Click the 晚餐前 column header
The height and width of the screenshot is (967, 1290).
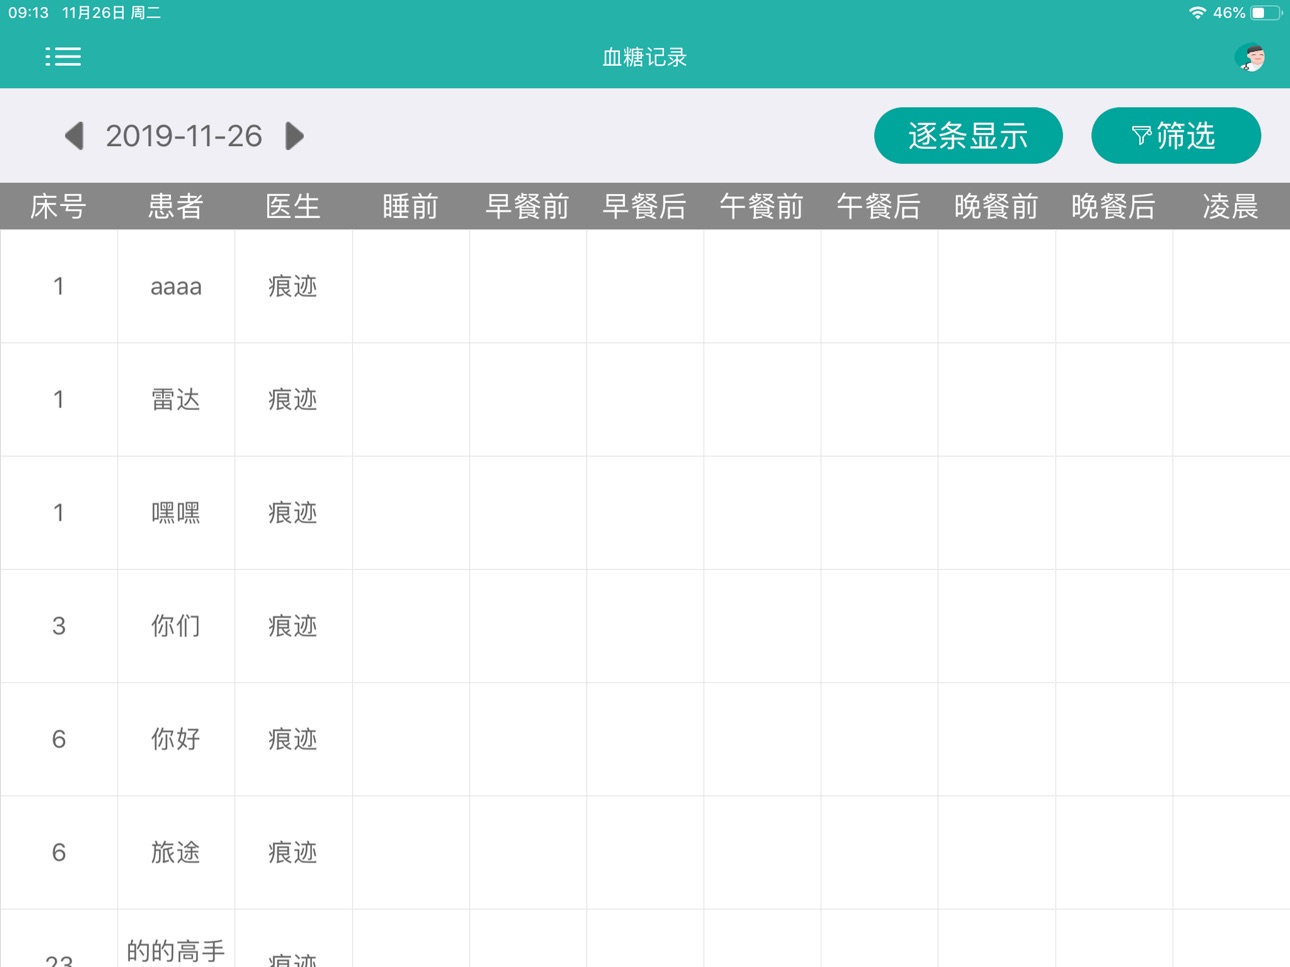(x=996, y=206)
